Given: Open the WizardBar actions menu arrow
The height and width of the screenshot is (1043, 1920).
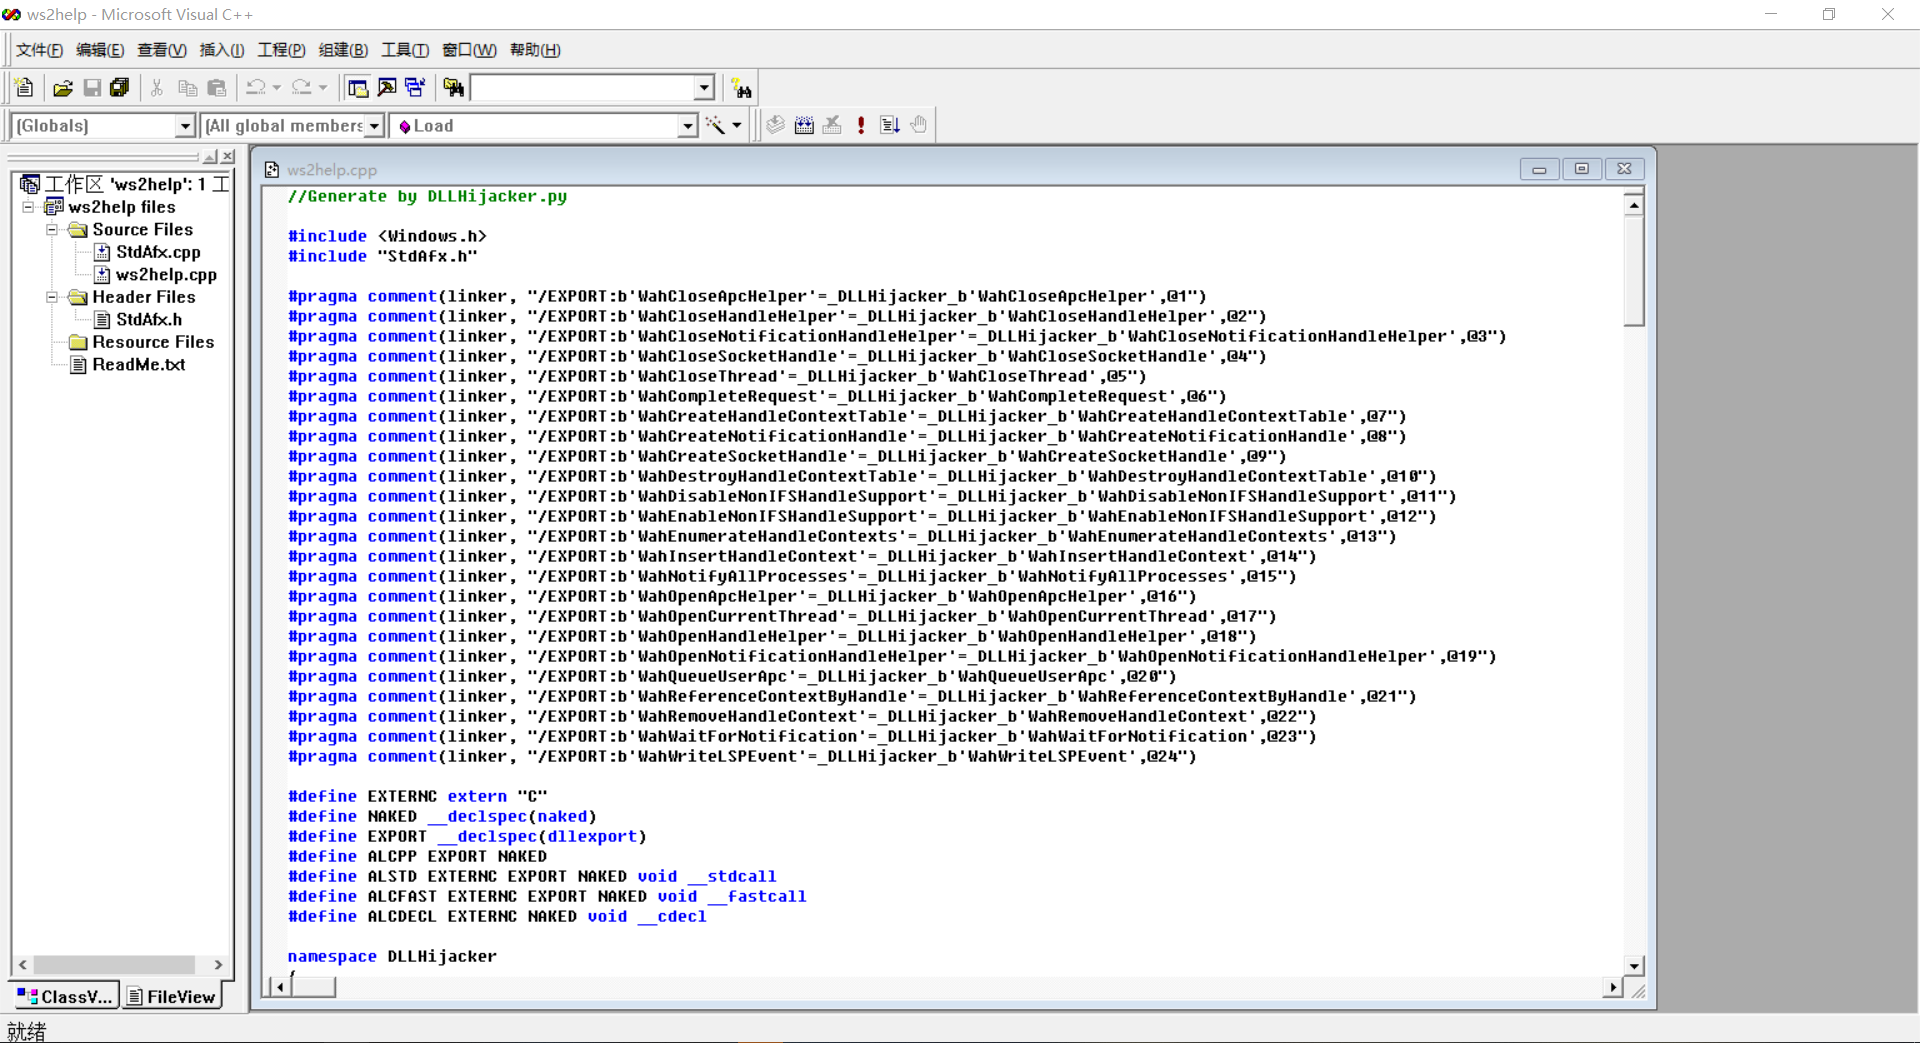Looking at the screenshot, I should (x=737, y=125).
